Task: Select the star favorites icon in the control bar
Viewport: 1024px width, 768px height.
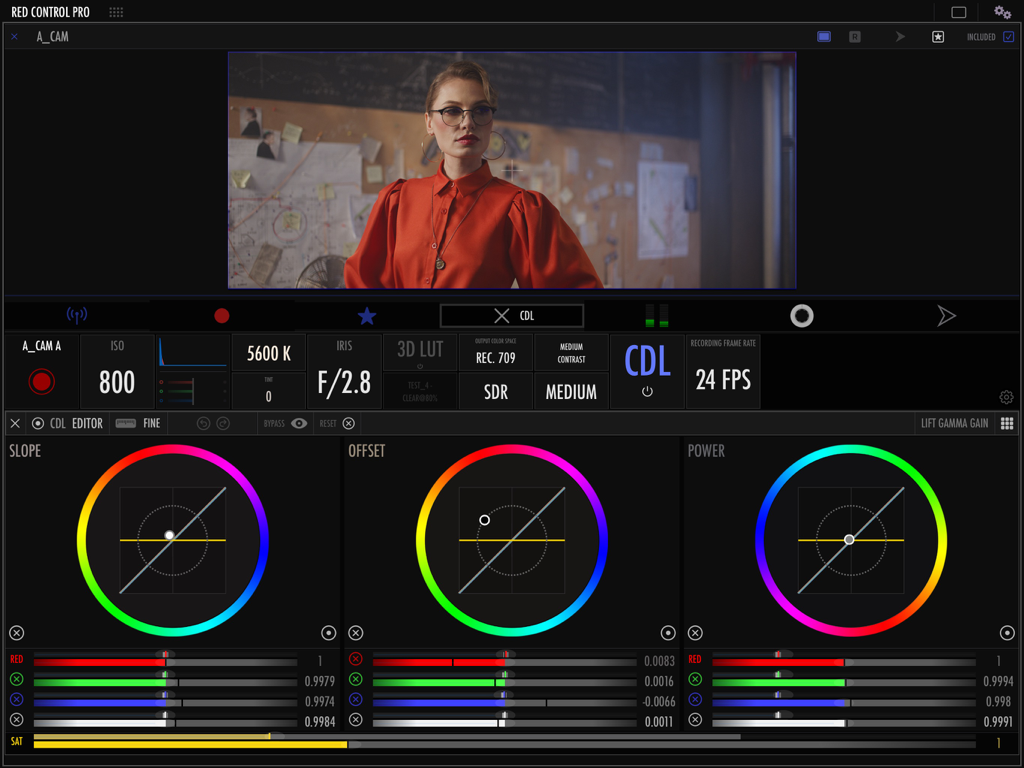Action: [368, 315]
